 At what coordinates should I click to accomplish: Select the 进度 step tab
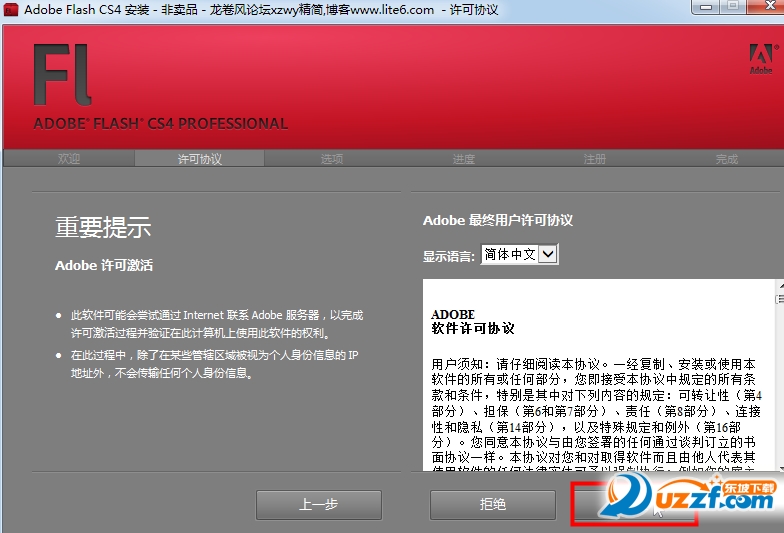tap(464, 158)
